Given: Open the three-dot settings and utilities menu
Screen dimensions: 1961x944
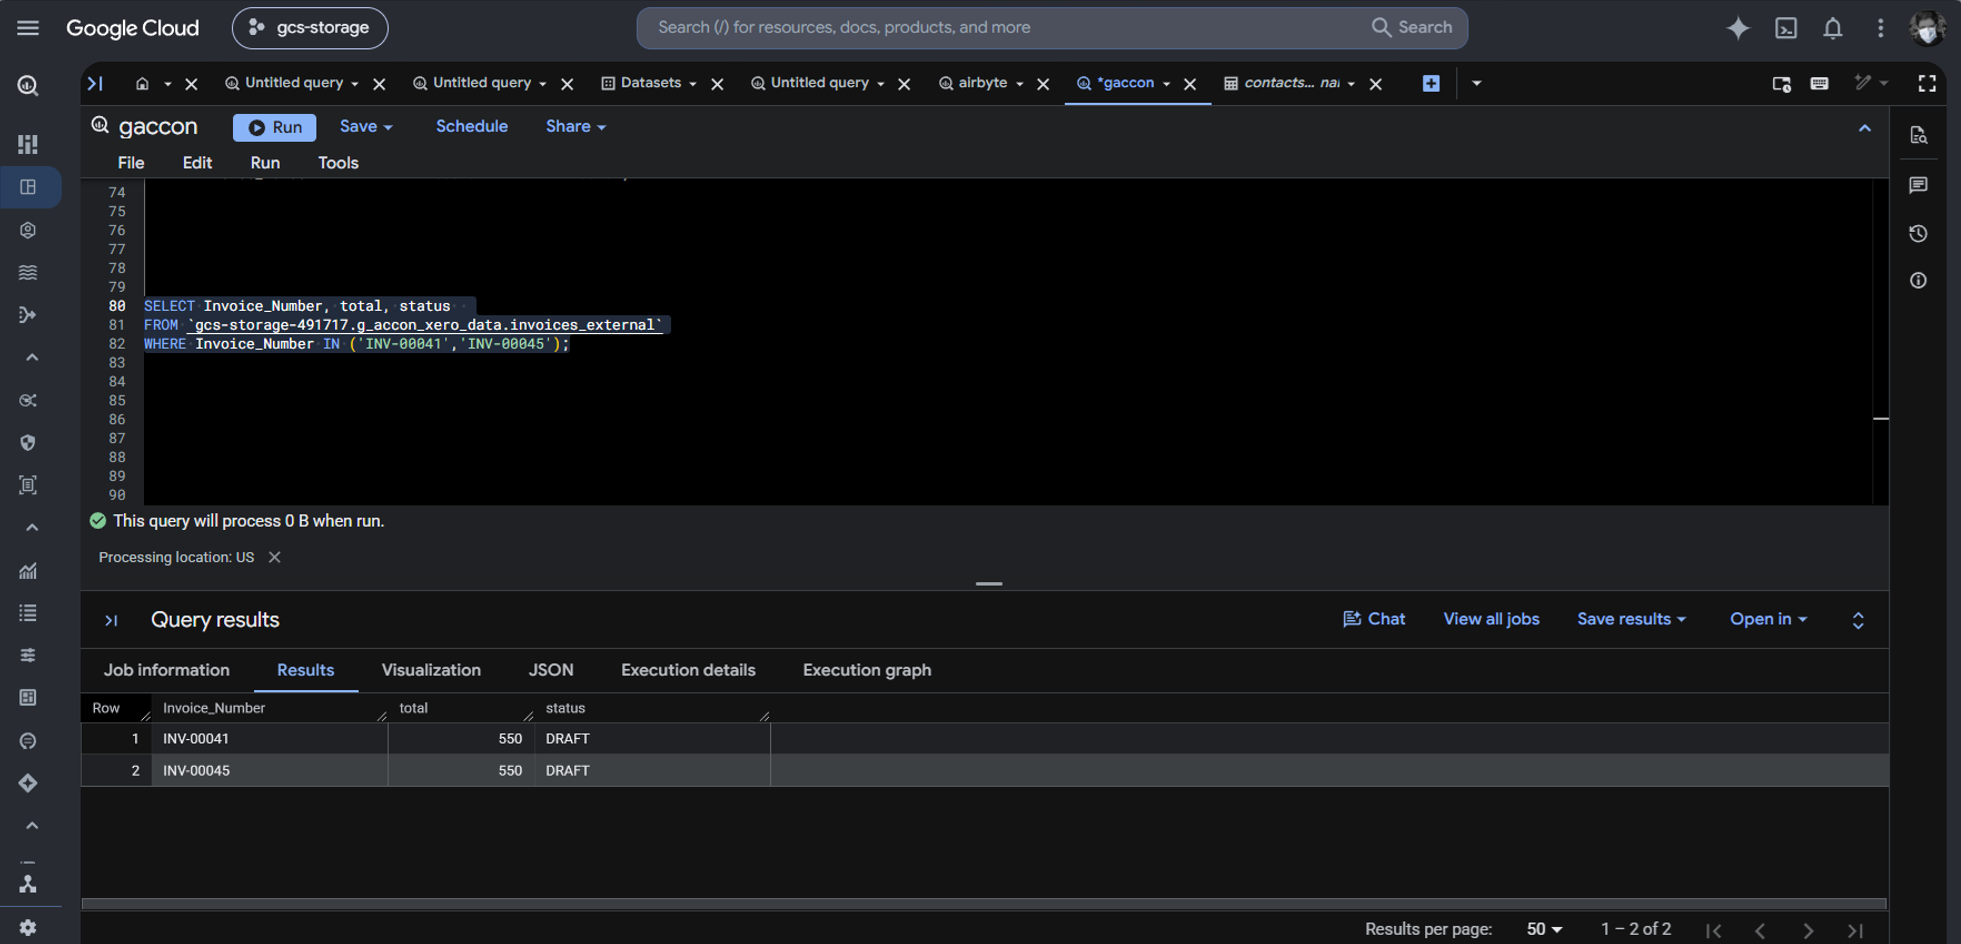Looking at the screenshot, I should 1880,28.
